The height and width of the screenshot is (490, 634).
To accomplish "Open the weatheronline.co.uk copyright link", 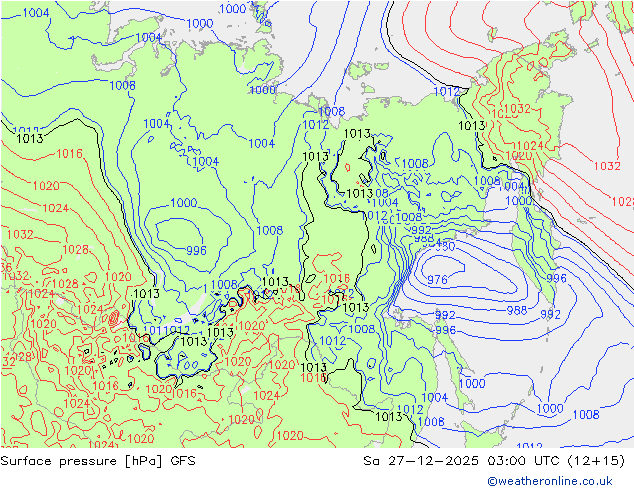I will tap(550, 481).
